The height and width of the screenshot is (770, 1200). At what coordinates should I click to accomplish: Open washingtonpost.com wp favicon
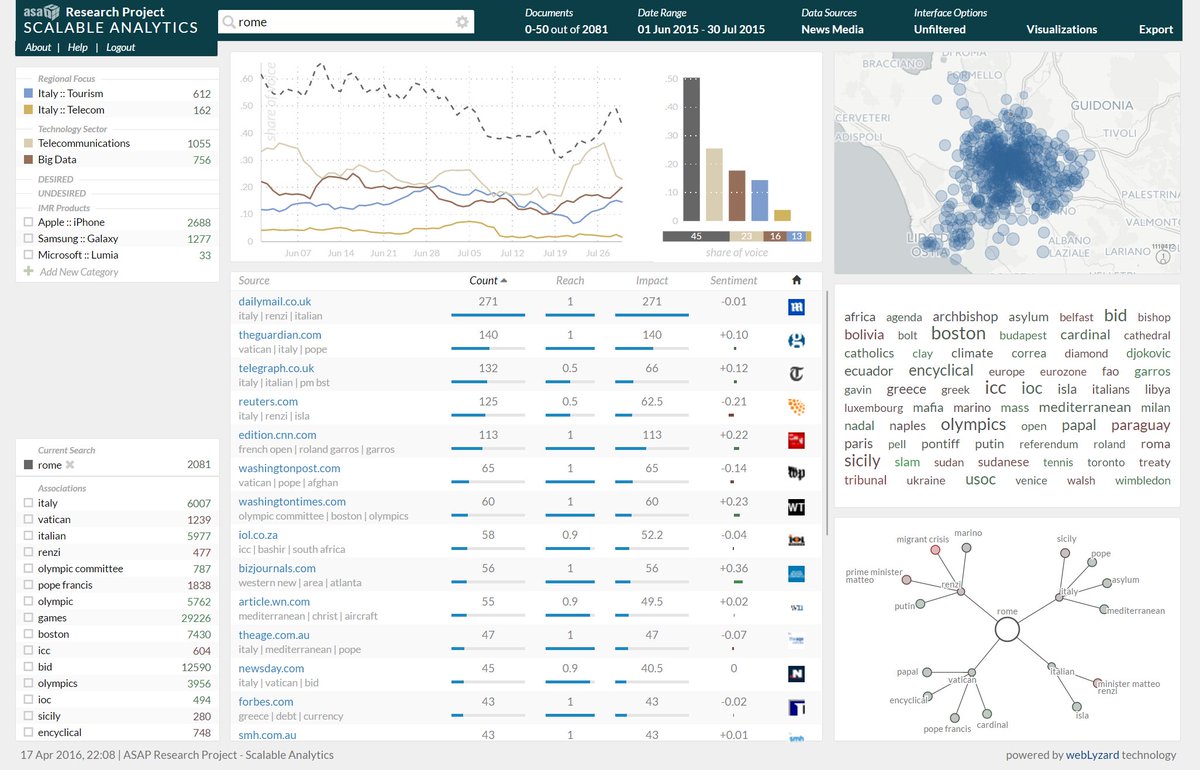[796, 474]
